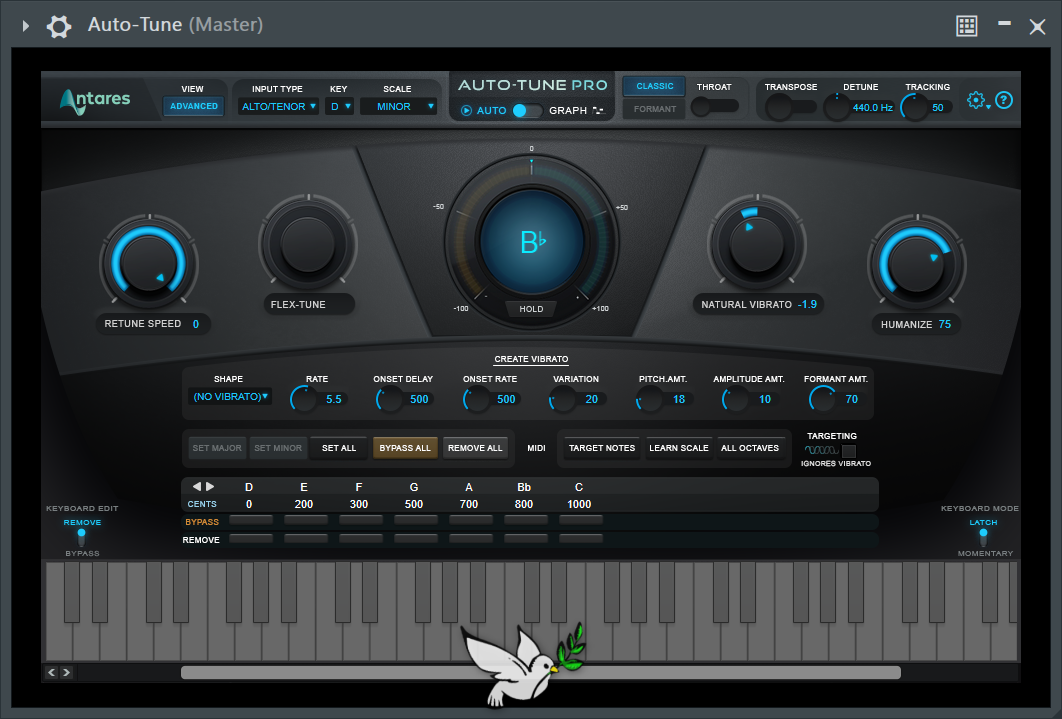This screenshot has width=1062, height=719.
Task: Toggle All Octaves
Action: pos(750,448)
